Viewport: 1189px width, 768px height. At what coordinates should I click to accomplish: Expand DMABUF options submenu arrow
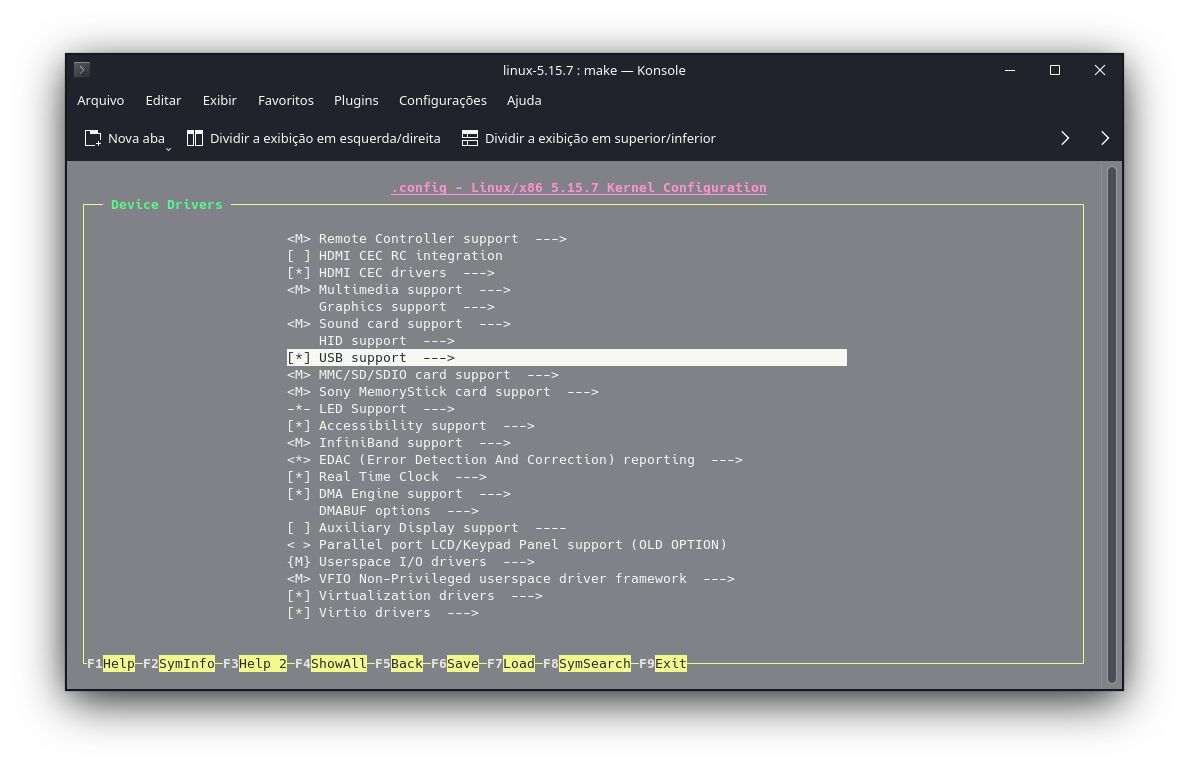pos(463,510)
